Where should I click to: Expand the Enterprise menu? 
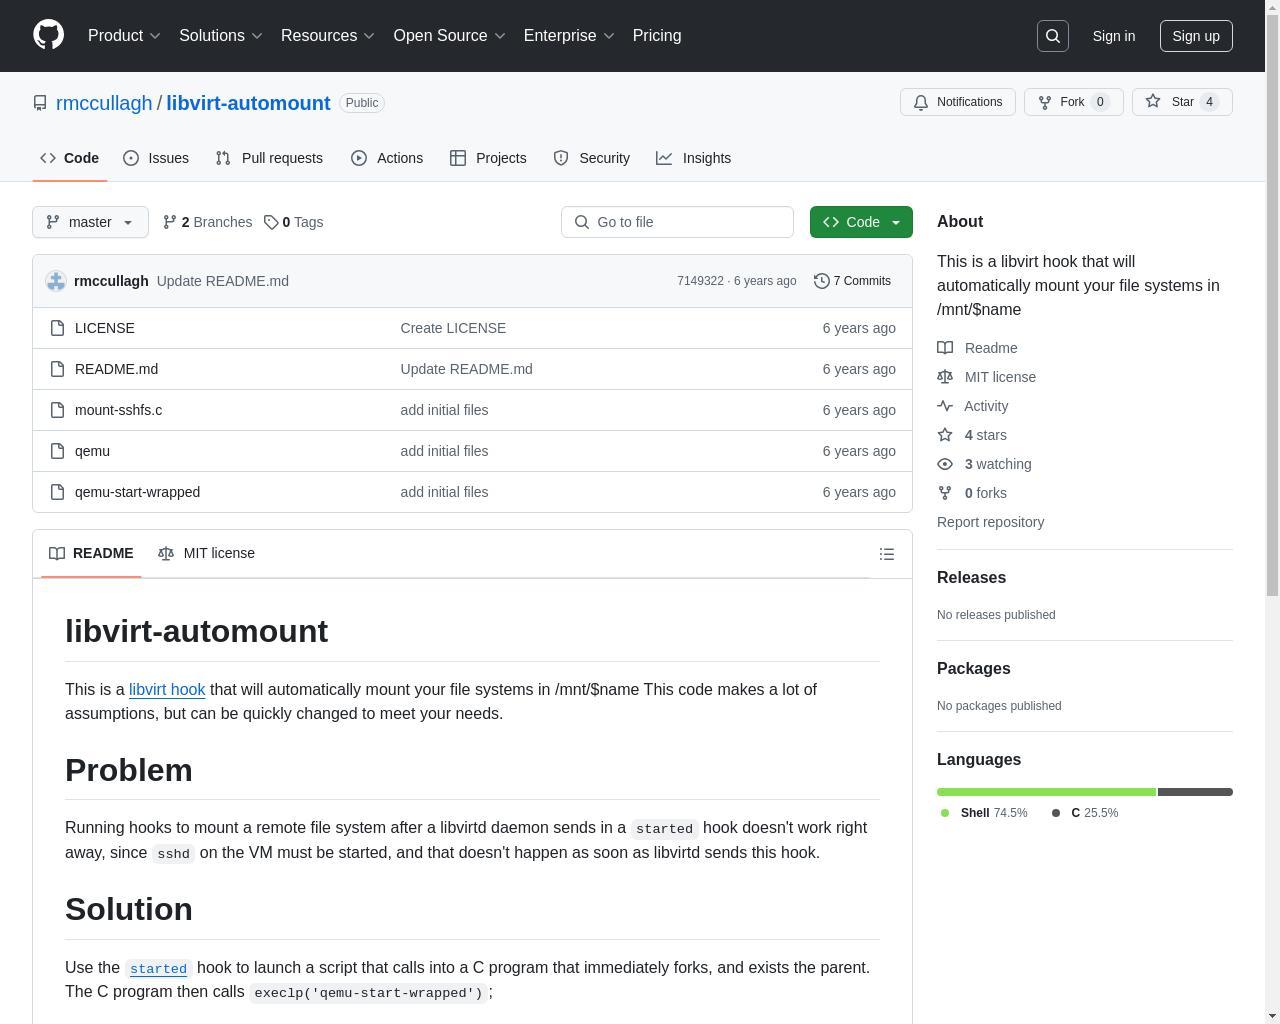click(570, 36)
